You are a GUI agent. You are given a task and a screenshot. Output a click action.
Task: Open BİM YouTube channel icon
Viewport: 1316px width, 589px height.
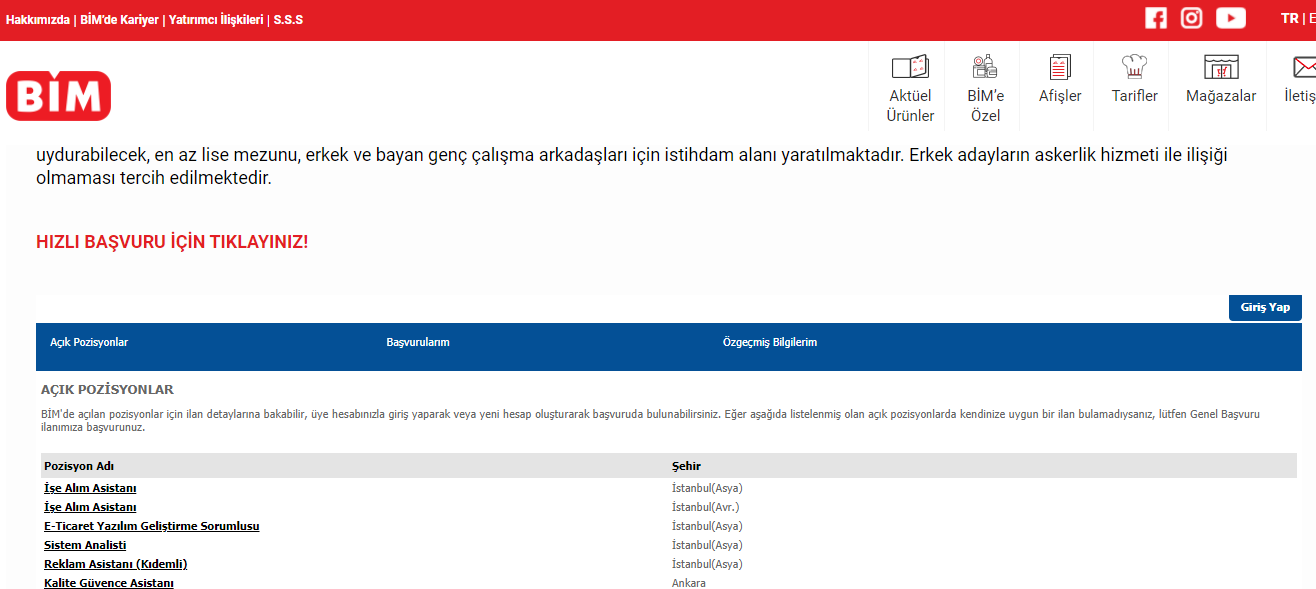click(x=1231, y=18)
